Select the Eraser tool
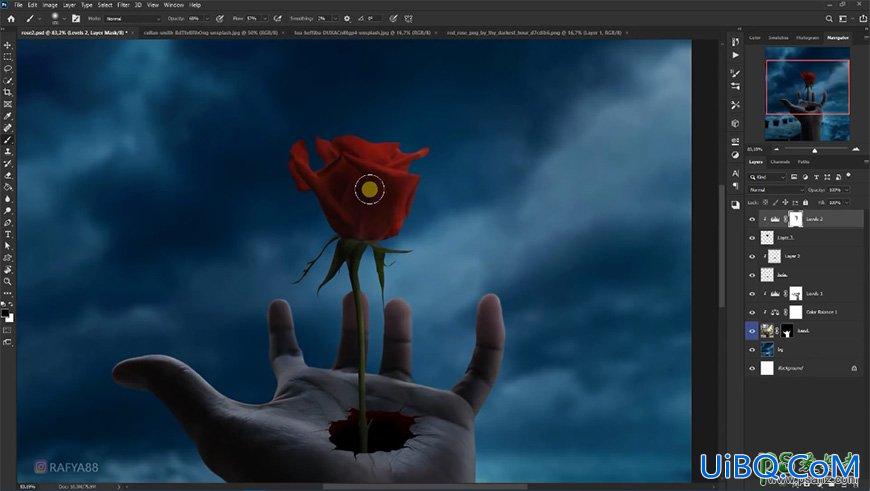 tap(8, 175)
